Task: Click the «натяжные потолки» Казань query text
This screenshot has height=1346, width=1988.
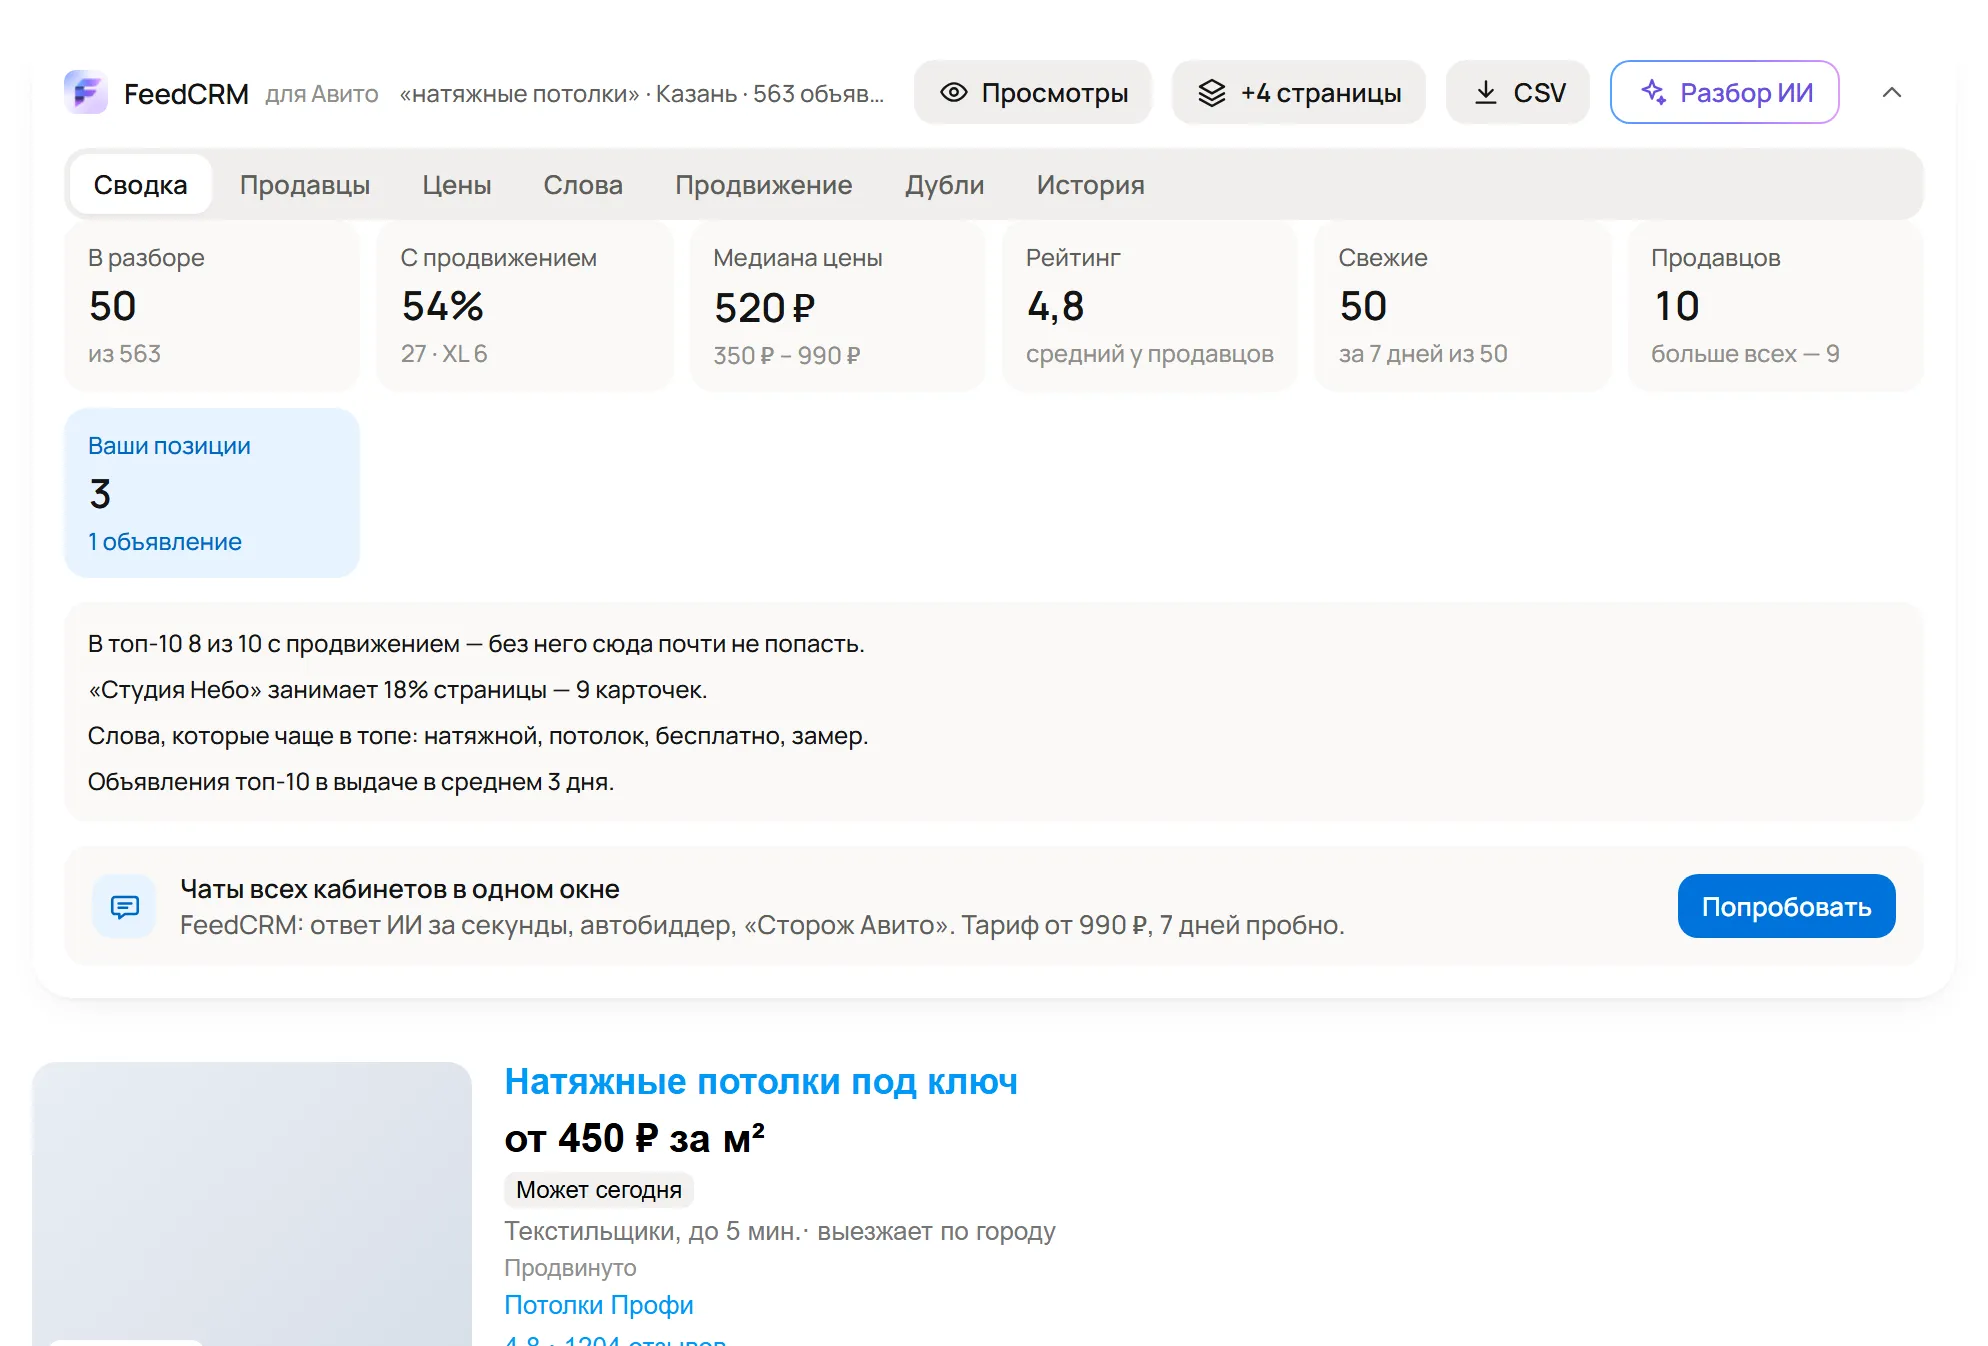Action: [642, 94]
